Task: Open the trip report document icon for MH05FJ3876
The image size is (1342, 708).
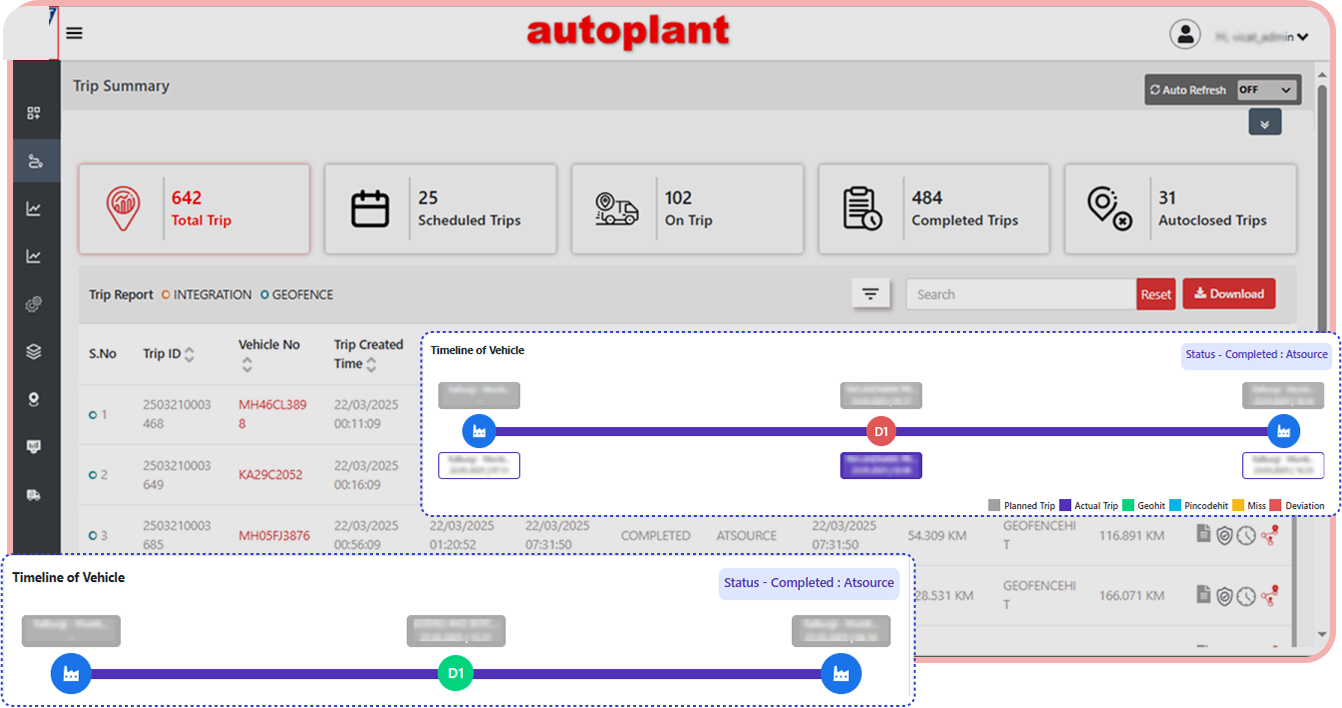Action: coord(1204,535)
